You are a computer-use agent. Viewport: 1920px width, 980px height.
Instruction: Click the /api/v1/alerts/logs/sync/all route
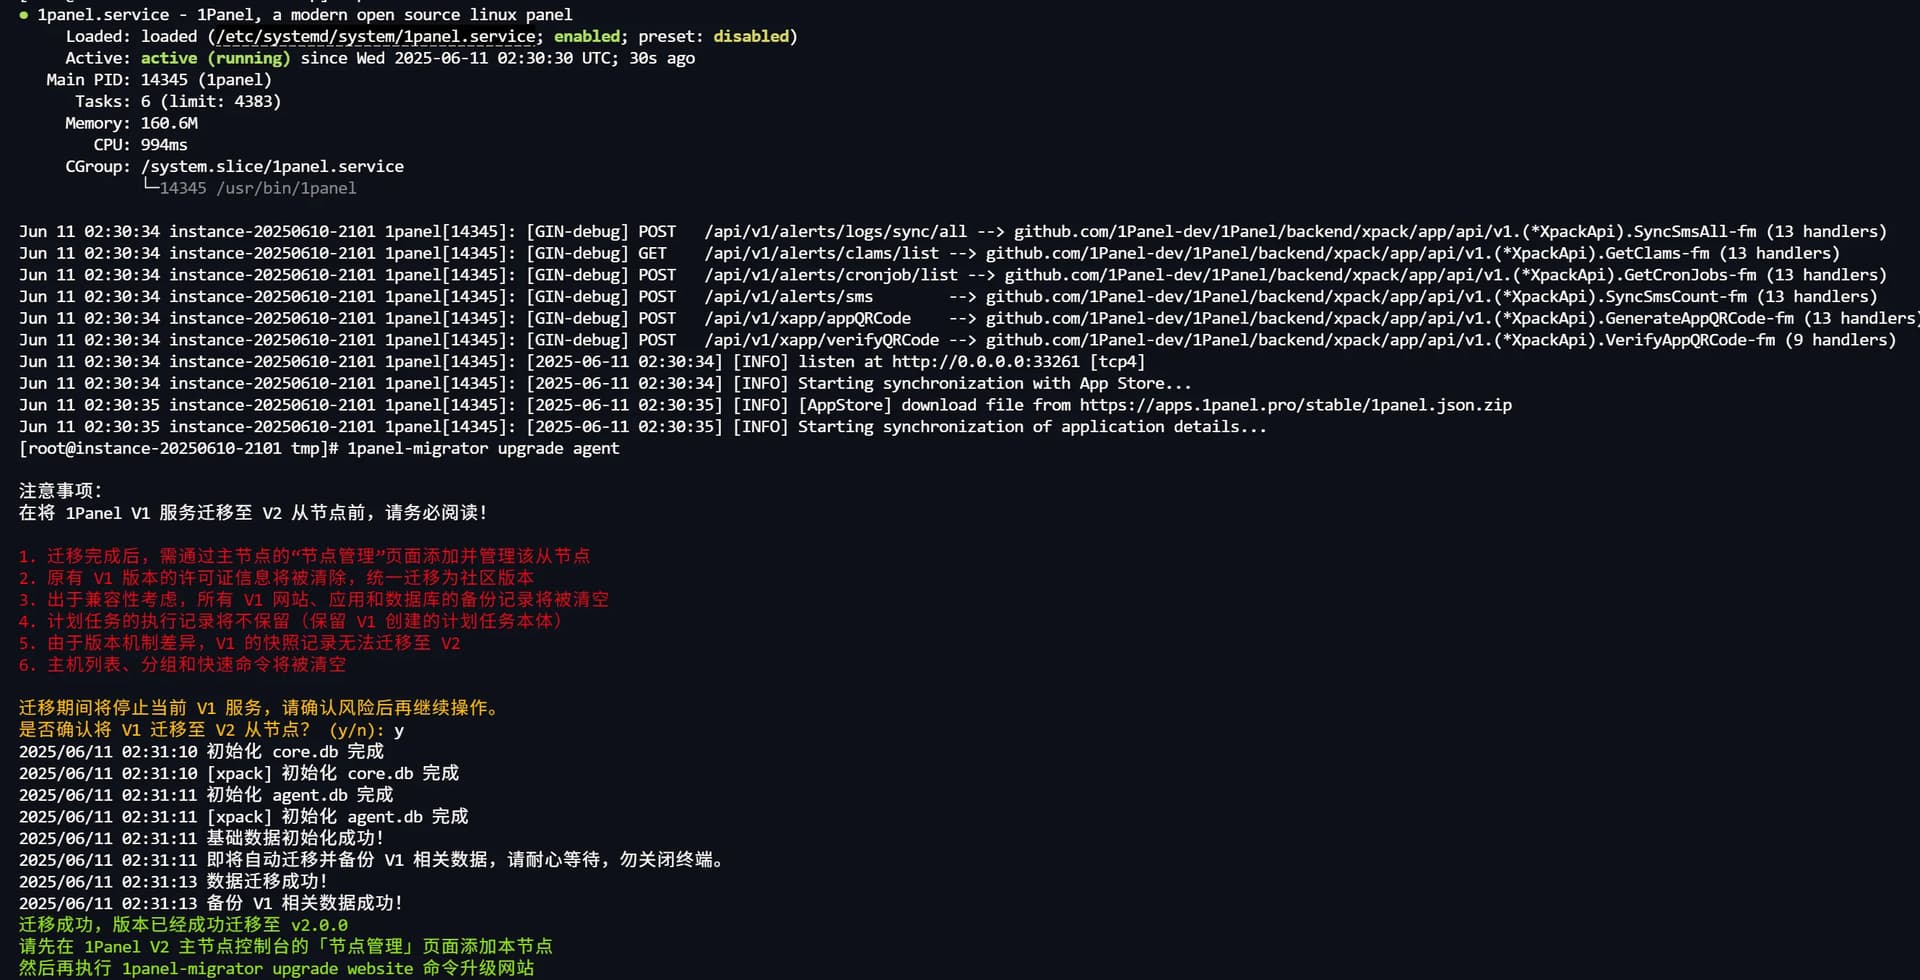tap(836, 232)
